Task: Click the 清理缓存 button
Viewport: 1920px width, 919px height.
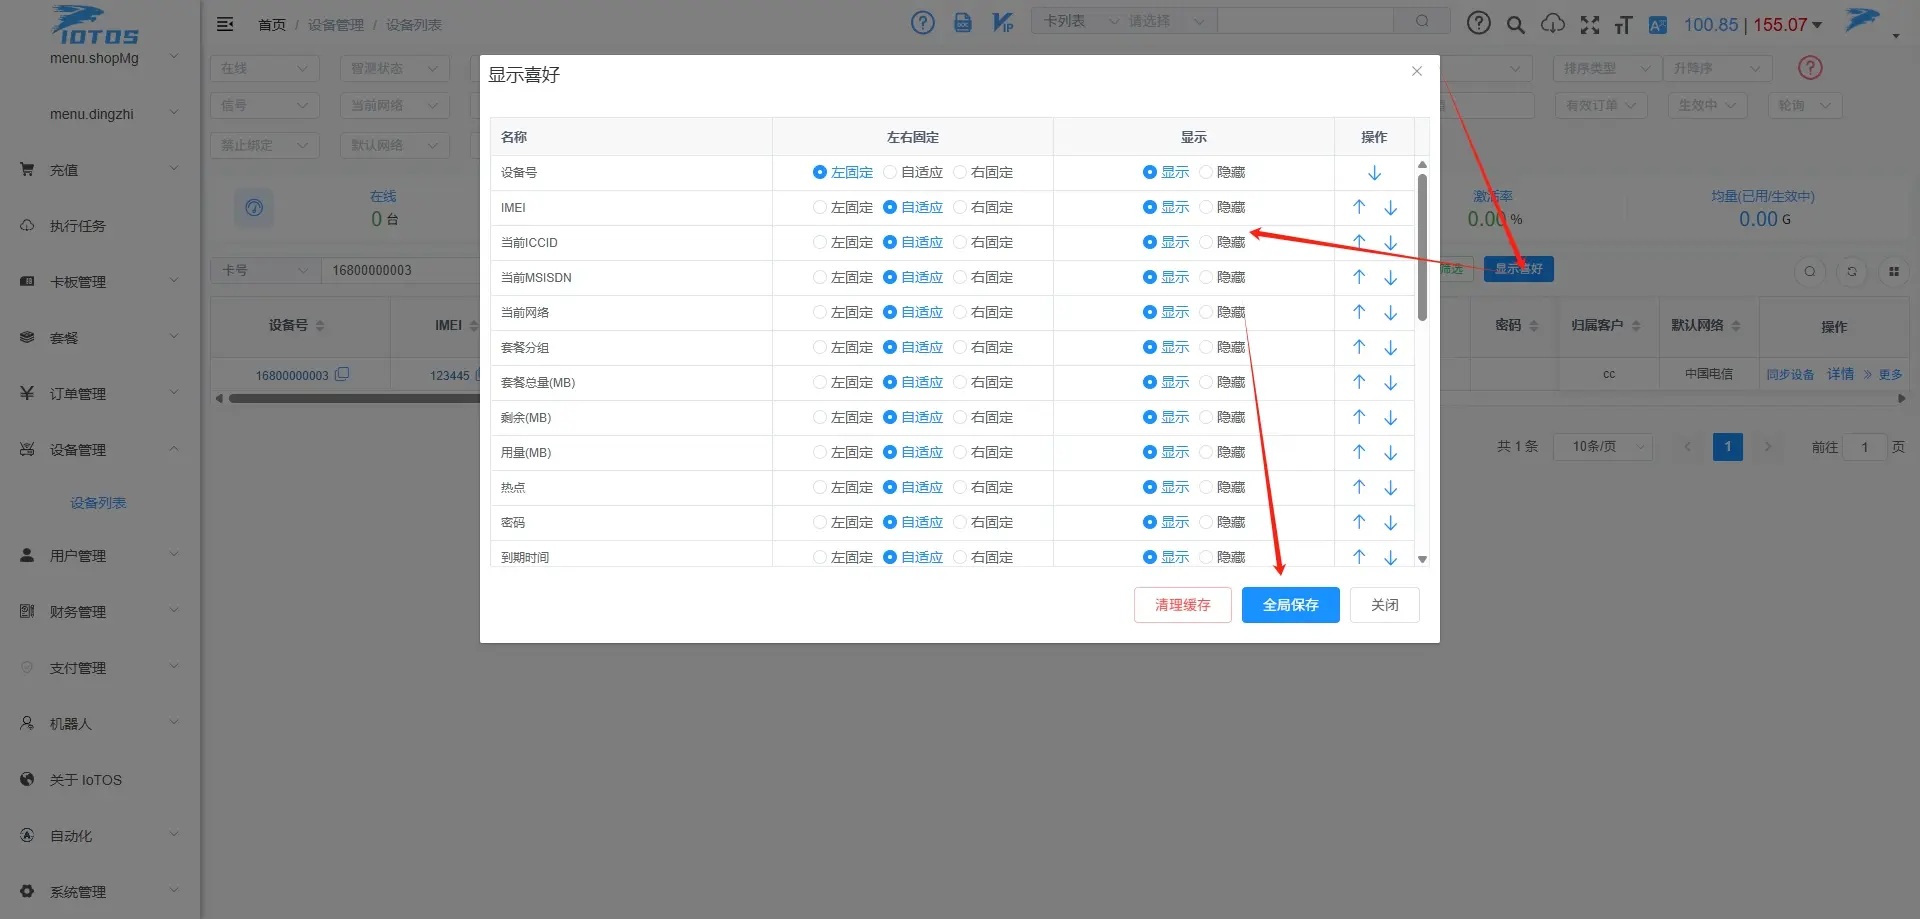Action: [x=1182, y=605]
